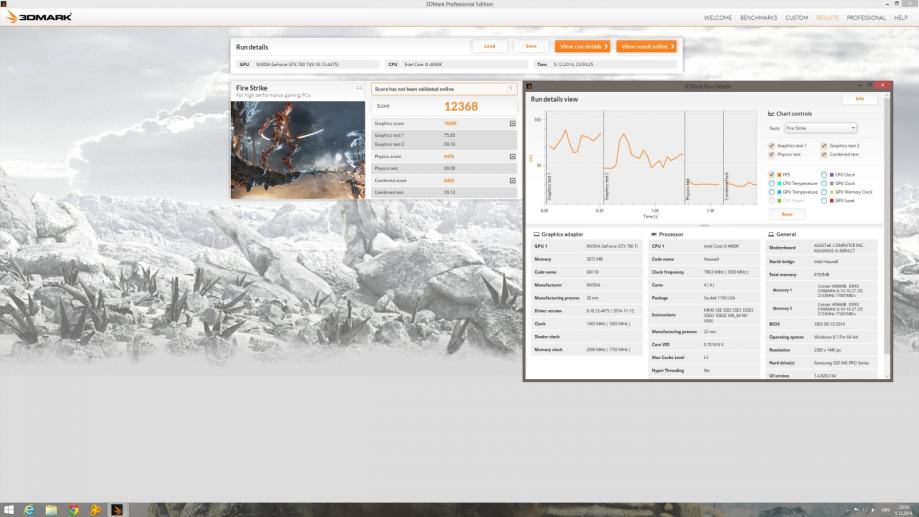This screenshot has height=517, width=919.
Task: Enable CPU Temperature chart series
Action: pos(771,183)
